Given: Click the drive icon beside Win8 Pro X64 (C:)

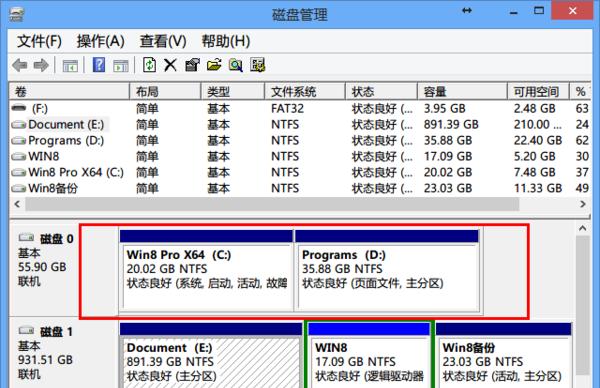Looking at the screenshot, I should (19, 173).
